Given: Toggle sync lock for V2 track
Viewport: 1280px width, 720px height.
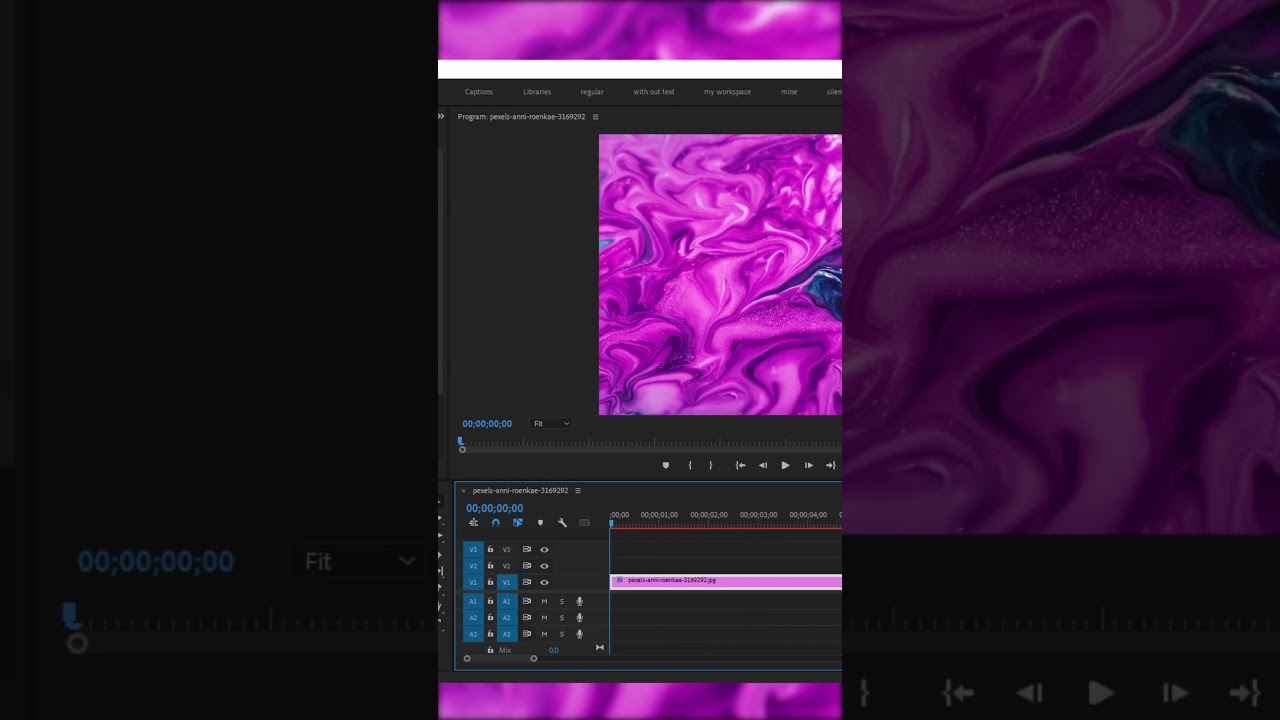Looking at the screenshot, I should coord(527,566).
